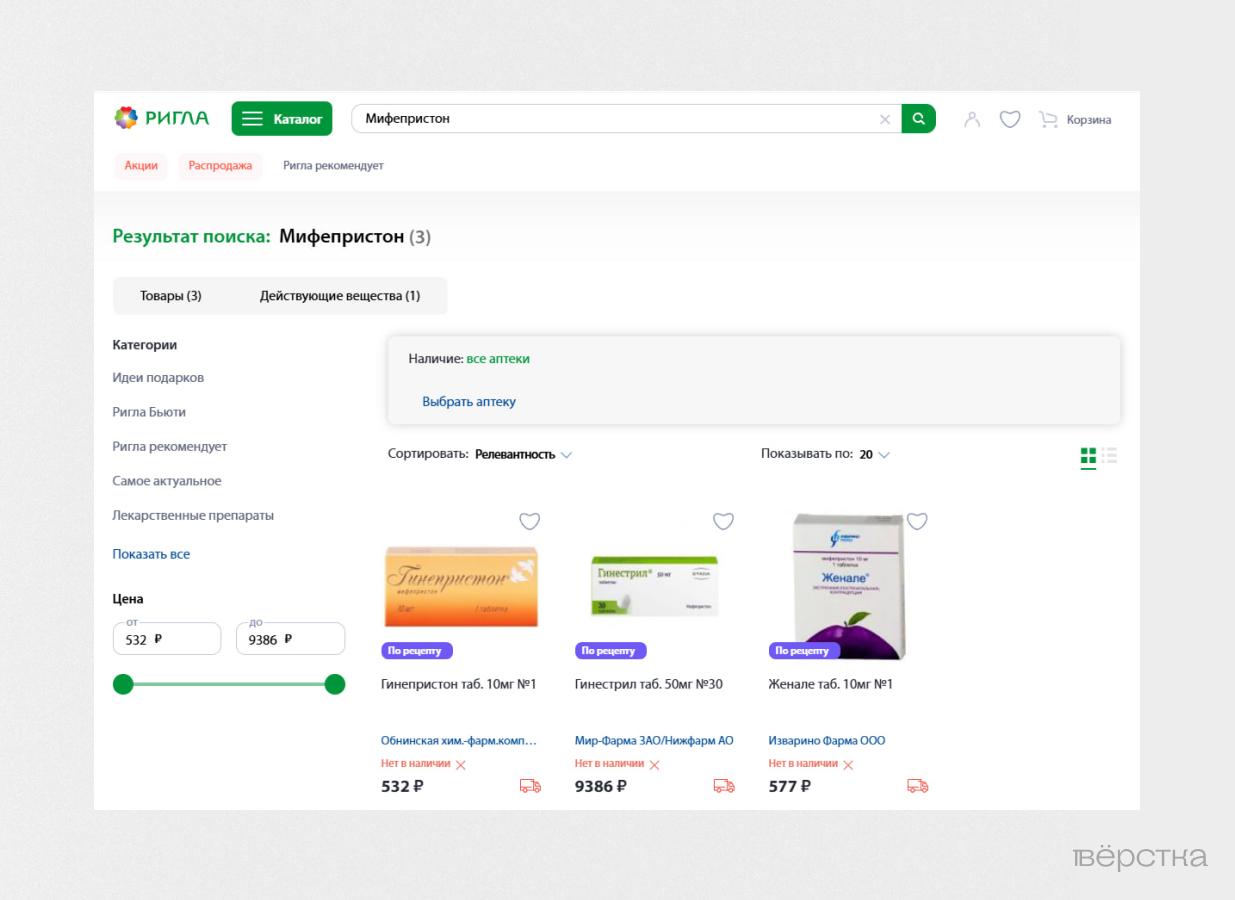Add Гинепристон to favorites with heart icon
The image size is (1235, 900).
pos(530,521)
